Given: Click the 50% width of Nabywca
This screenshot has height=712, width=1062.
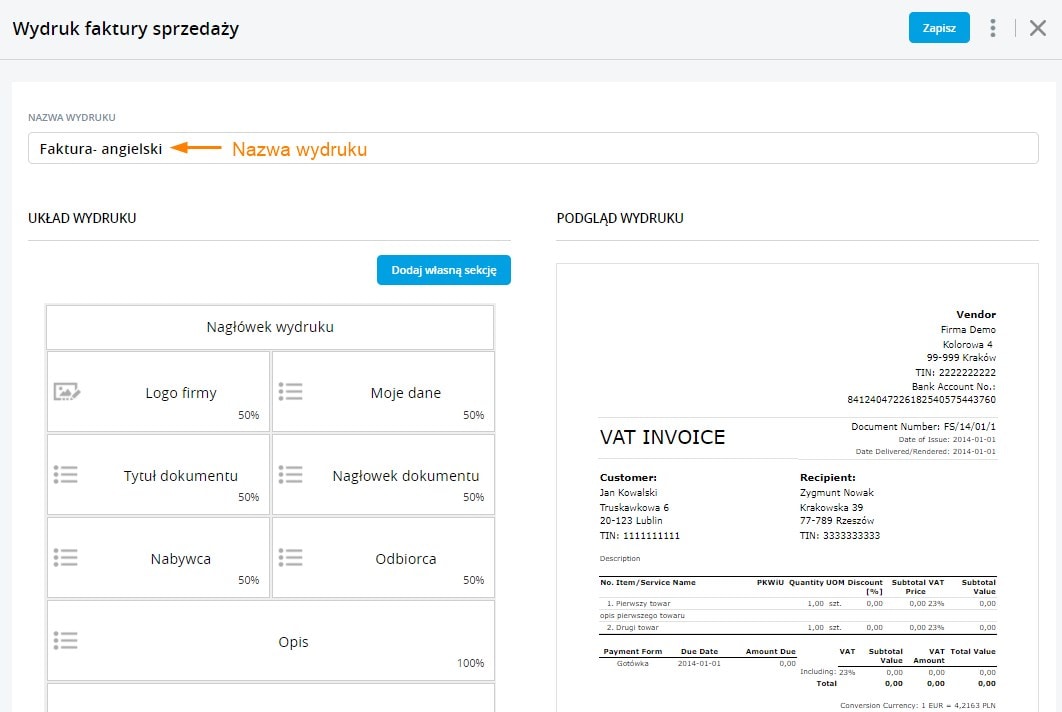Looking at the screenshot, I should (249, 580).
